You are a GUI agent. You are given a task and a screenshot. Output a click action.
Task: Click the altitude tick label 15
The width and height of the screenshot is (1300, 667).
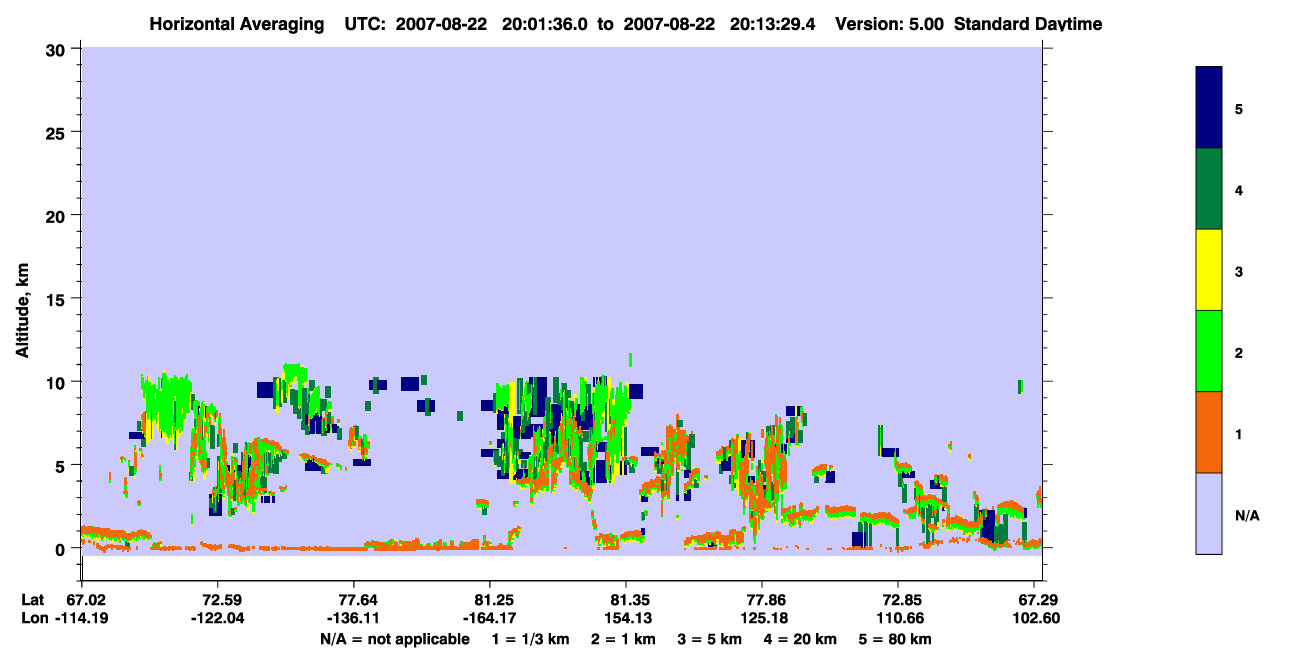tap(58, 298)
